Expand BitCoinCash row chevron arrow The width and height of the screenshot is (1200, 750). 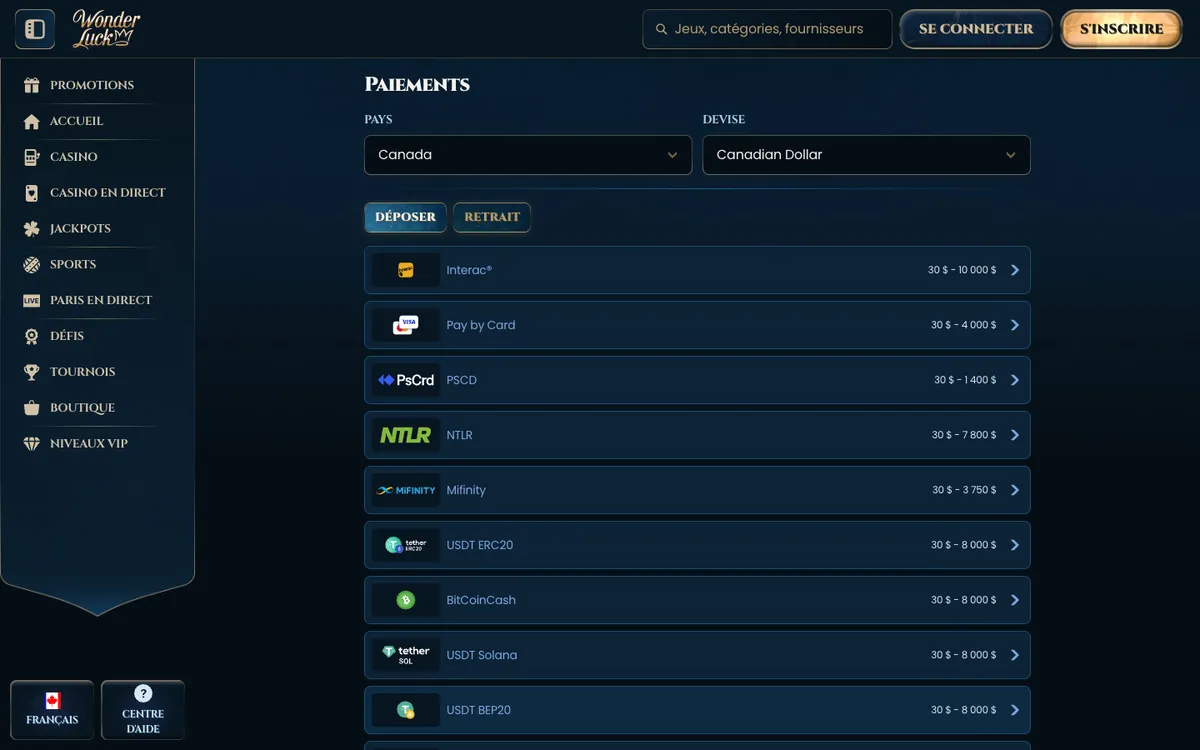[x=1015, y=600]
